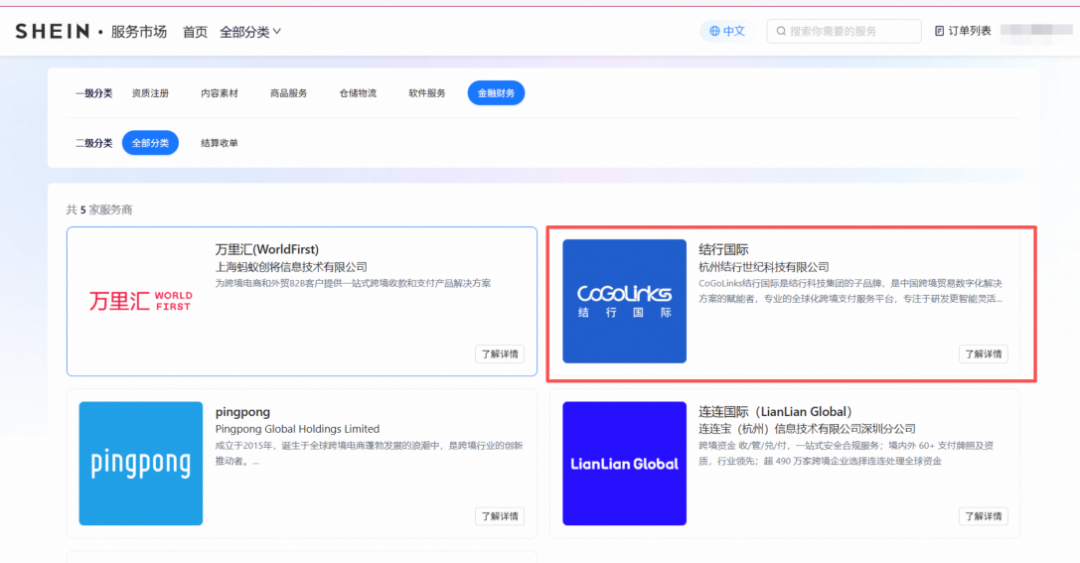Click Pingpong Global Holdings Limited text
The image size is (1080, 563).
pyautogui.click(x=298, y=429)
